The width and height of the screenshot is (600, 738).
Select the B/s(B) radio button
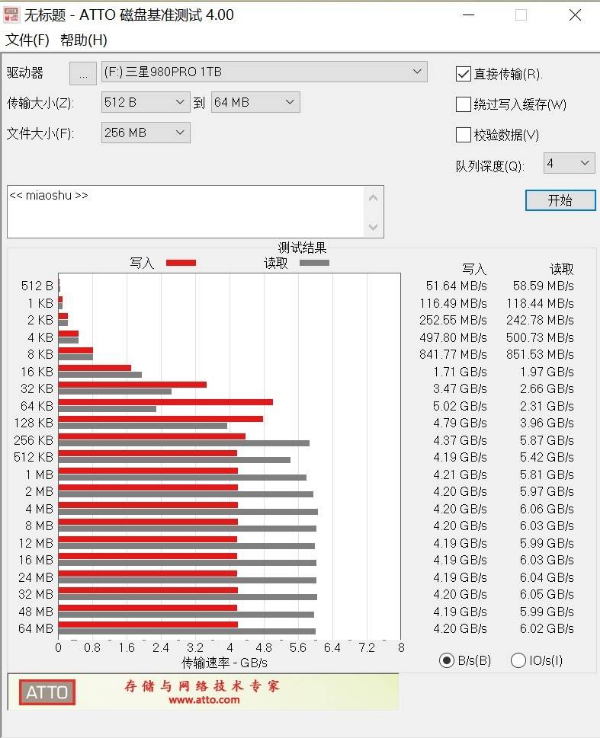click(x=447, y=660)
